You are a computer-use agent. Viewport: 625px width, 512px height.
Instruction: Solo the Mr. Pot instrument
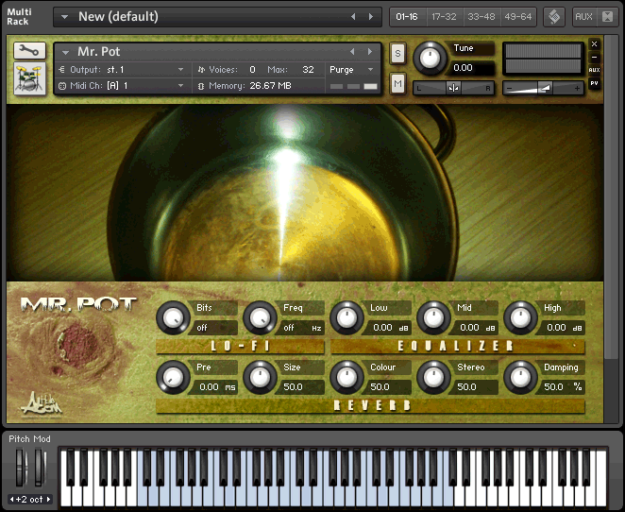click(397, 53)
